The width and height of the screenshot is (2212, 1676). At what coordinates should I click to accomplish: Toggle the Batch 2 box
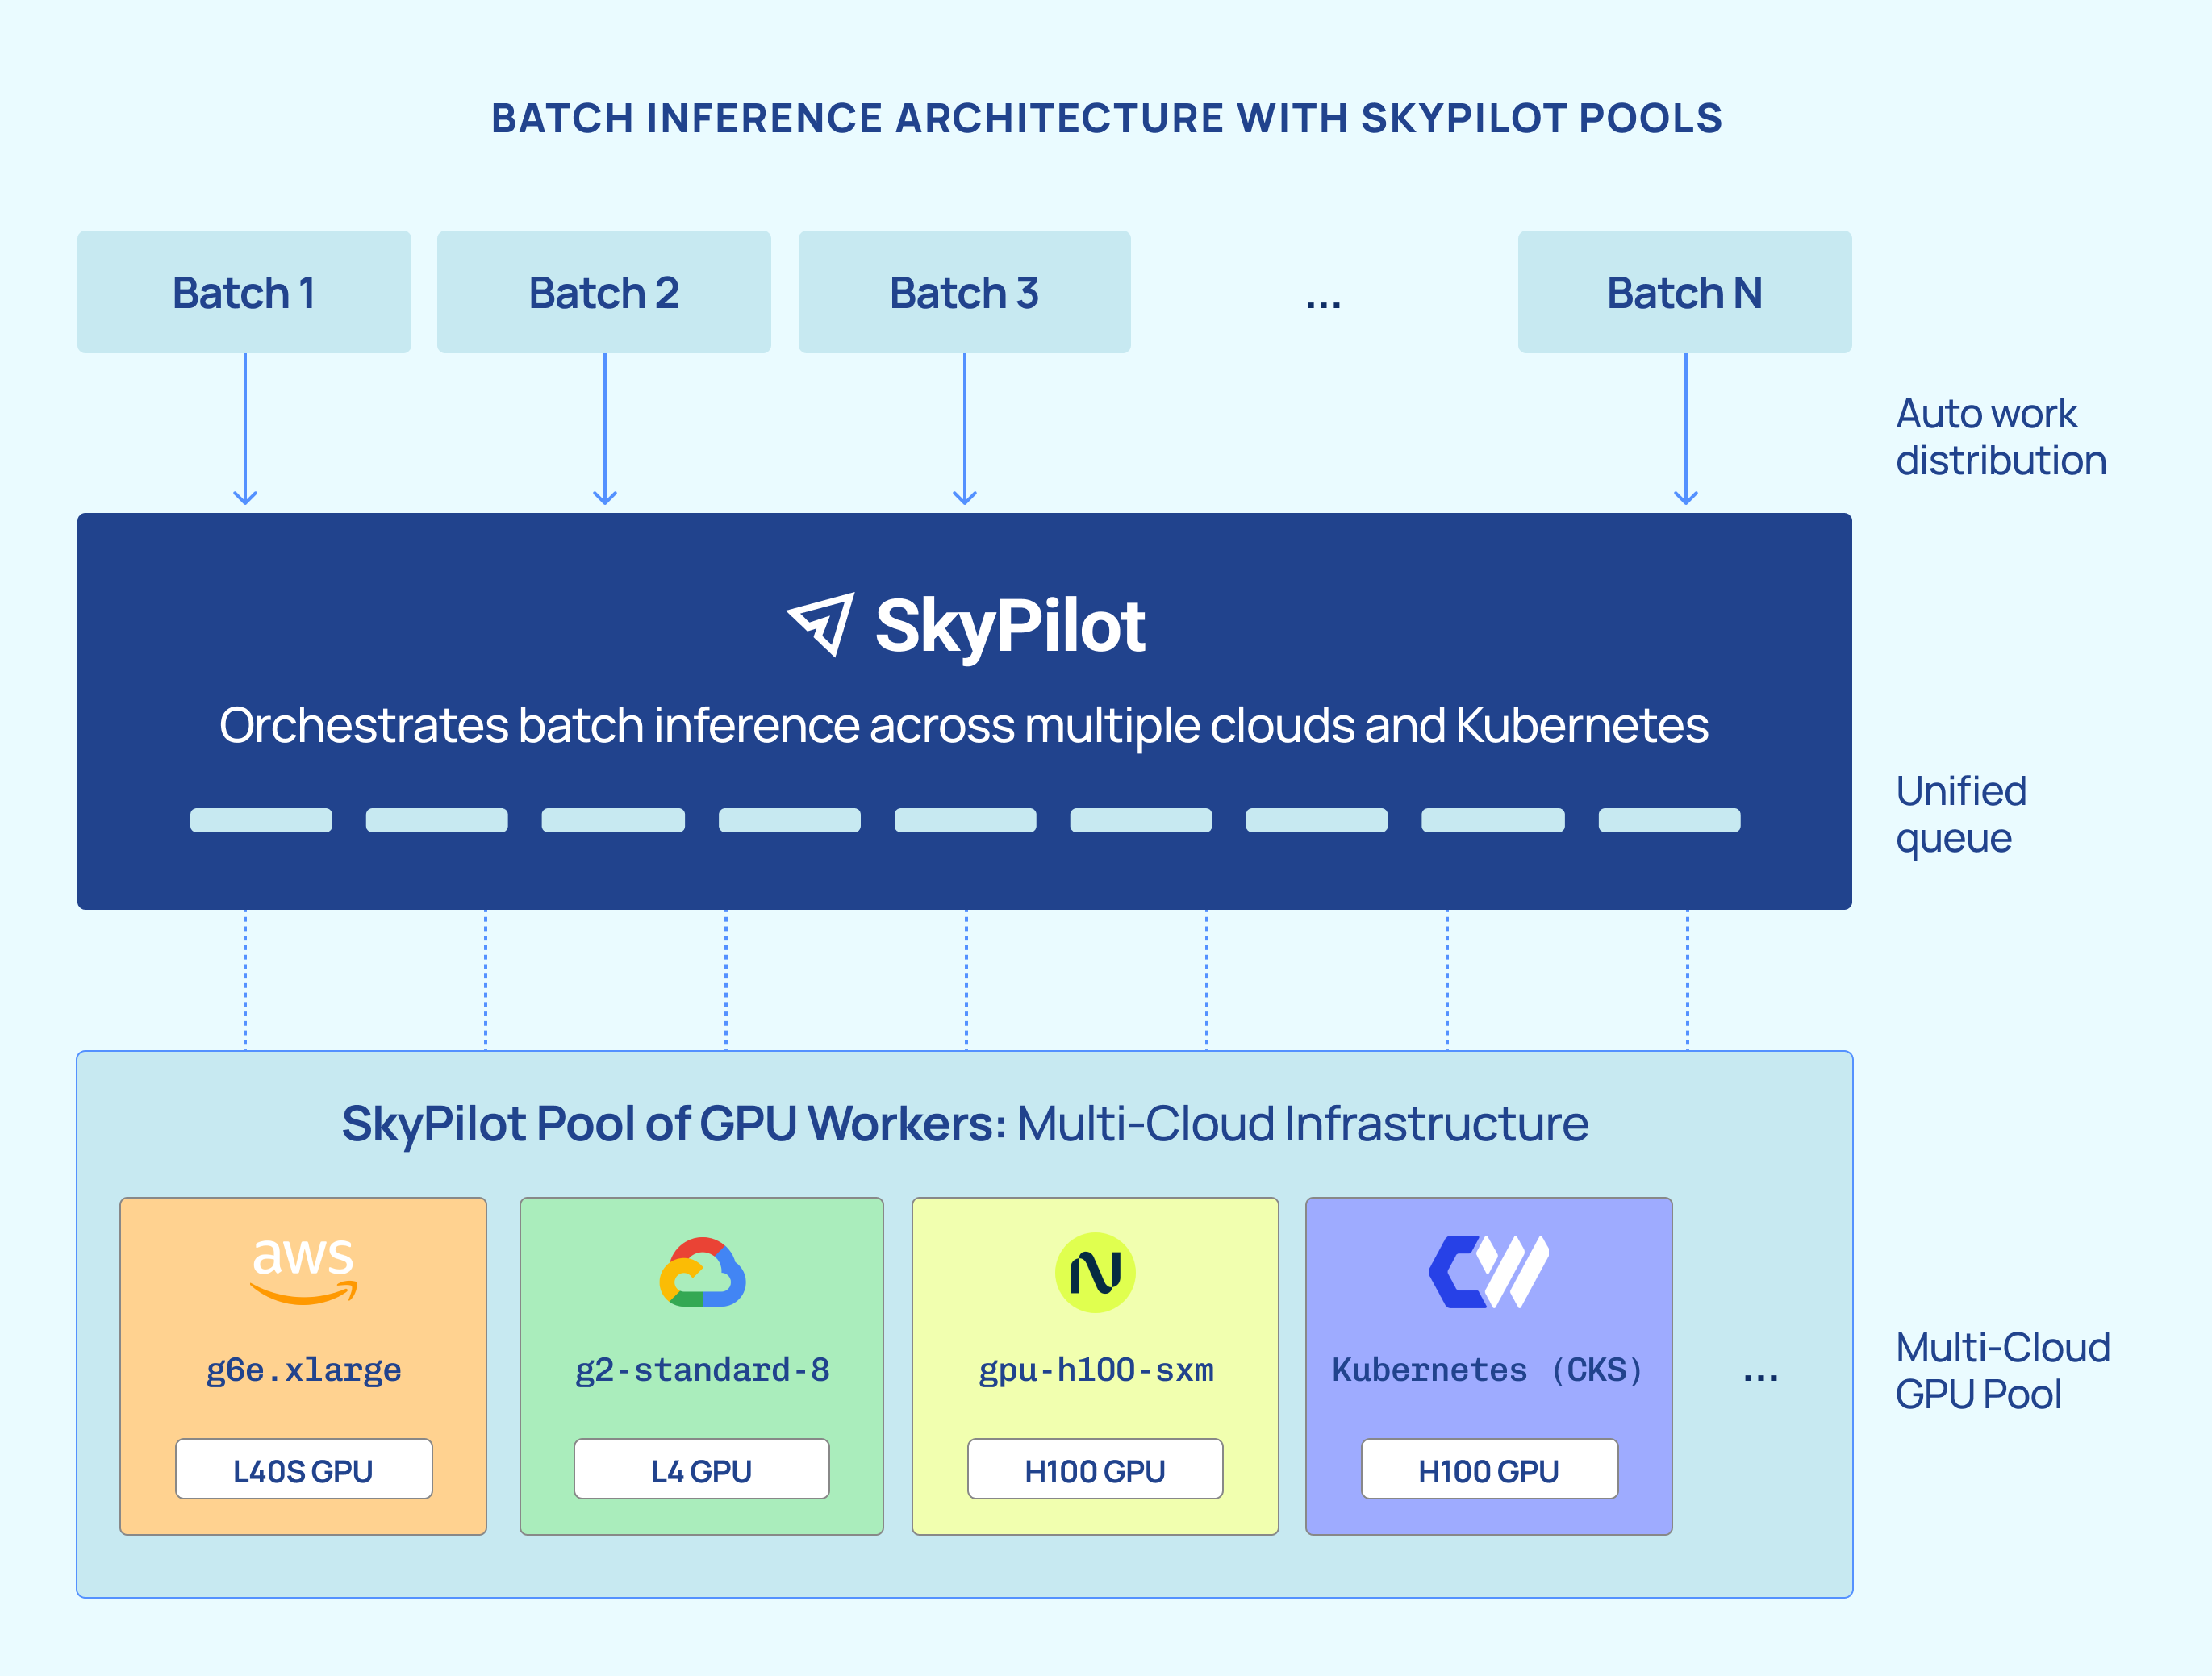[604, 292]
